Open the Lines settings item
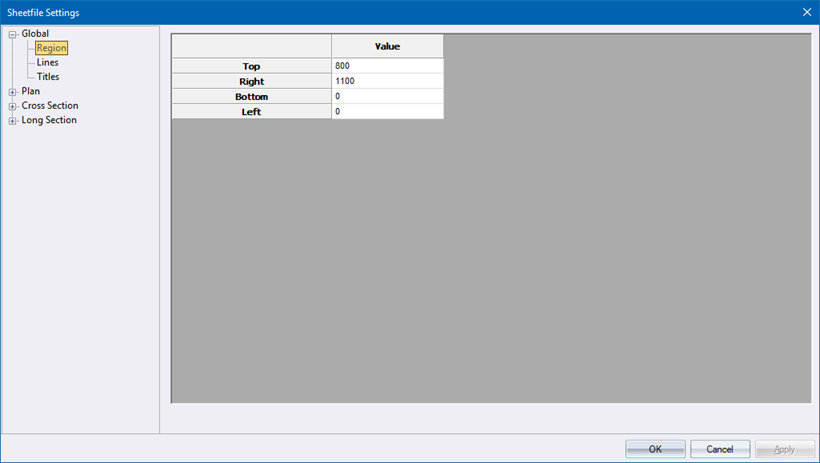The height and width of the screenshot is (463, 820). pos(48,62)
